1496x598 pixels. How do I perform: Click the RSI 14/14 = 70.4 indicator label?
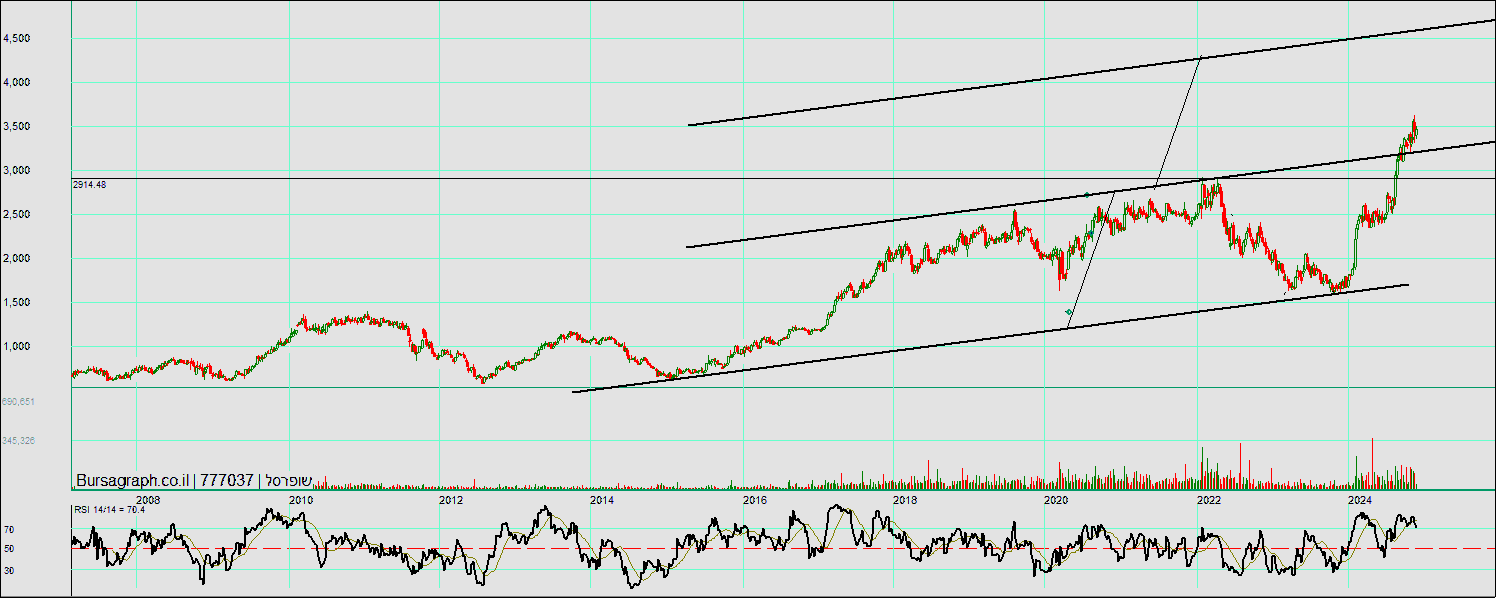109,510
